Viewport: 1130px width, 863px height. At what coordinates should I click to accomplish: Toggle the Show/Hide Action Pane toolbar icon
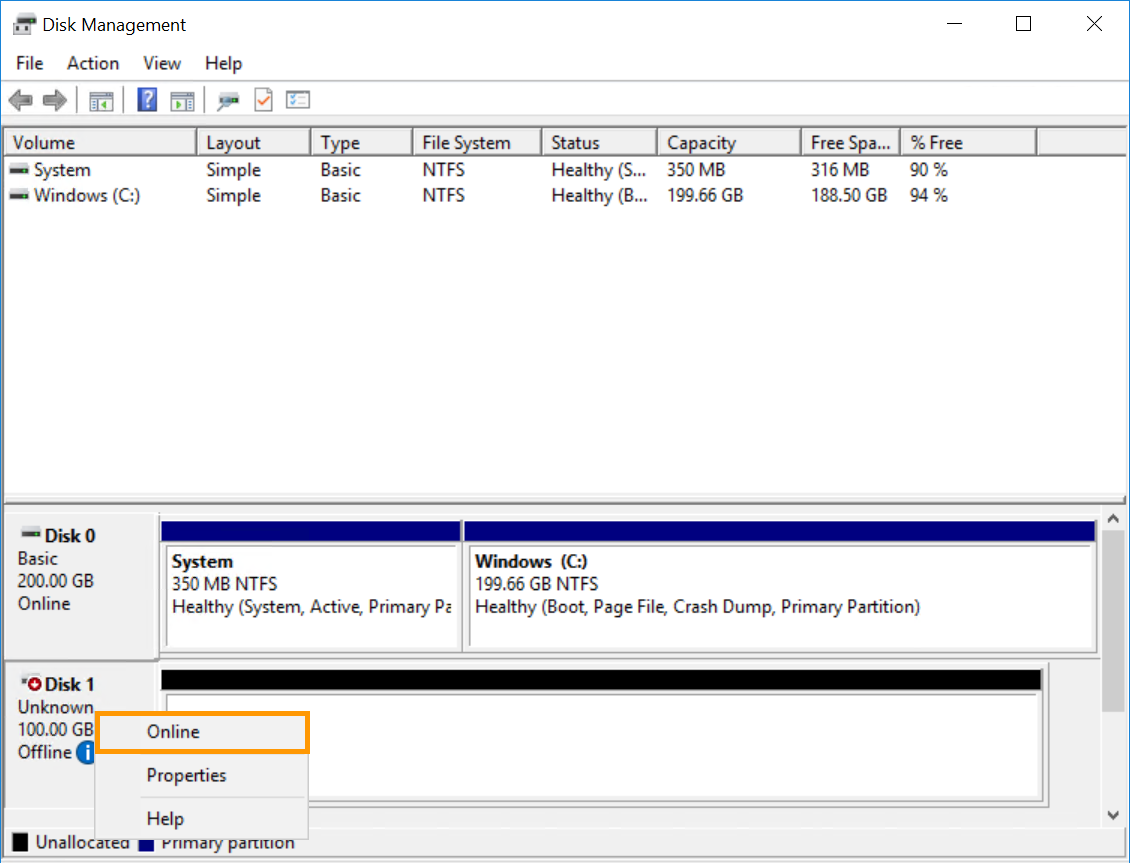pos(181,99)
